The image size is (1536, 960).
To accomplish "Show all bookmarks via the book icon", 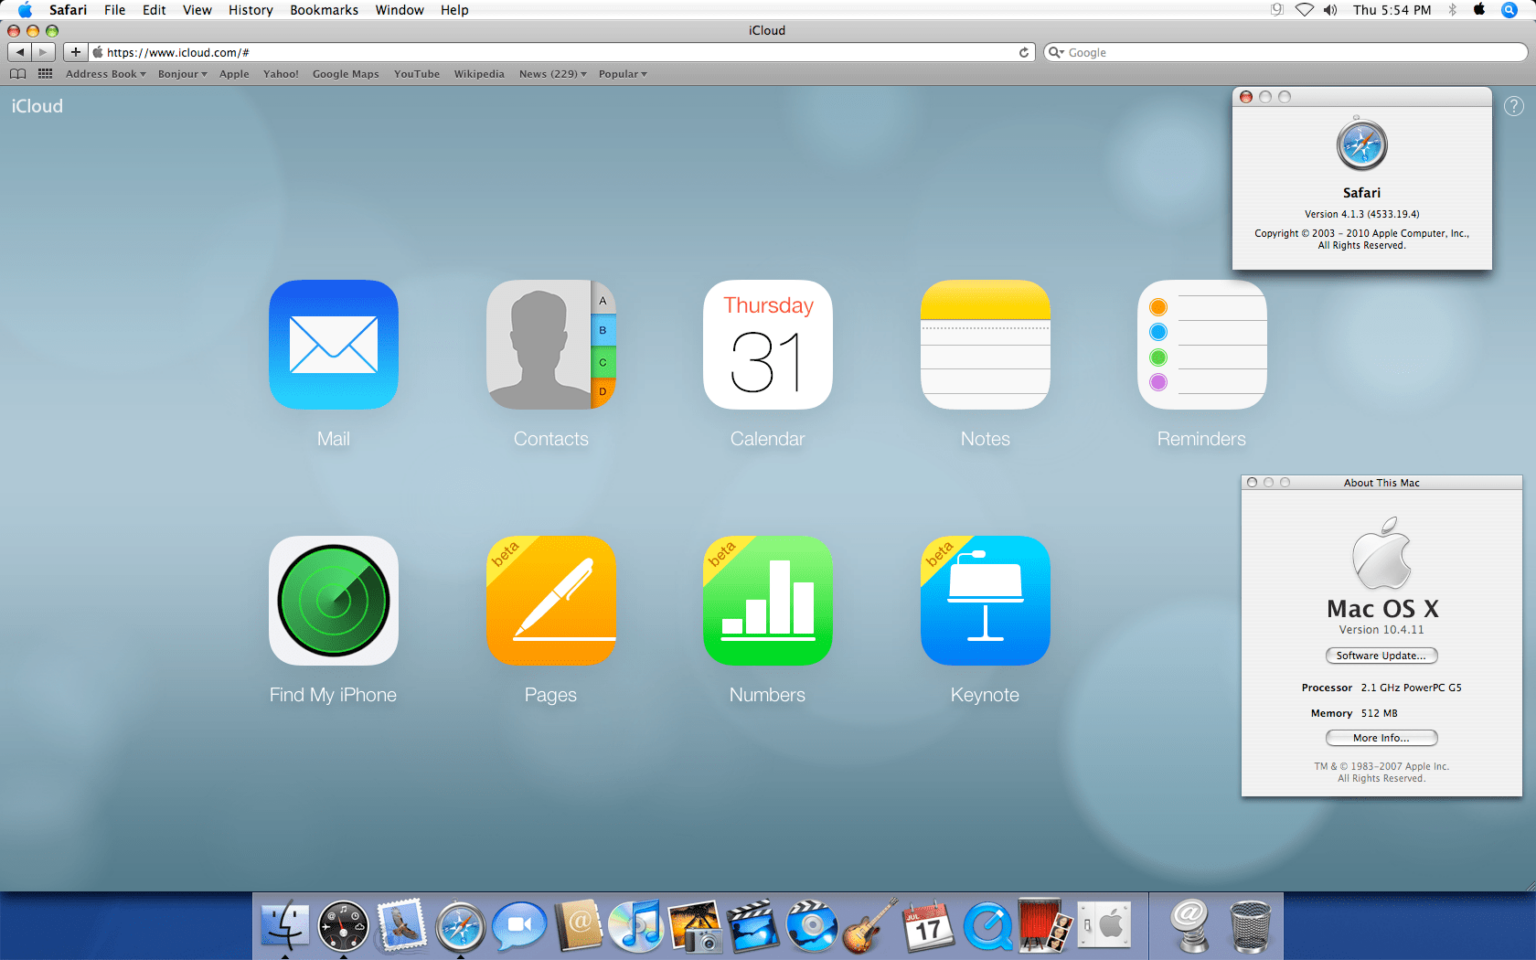I will (x=17, y=74).
